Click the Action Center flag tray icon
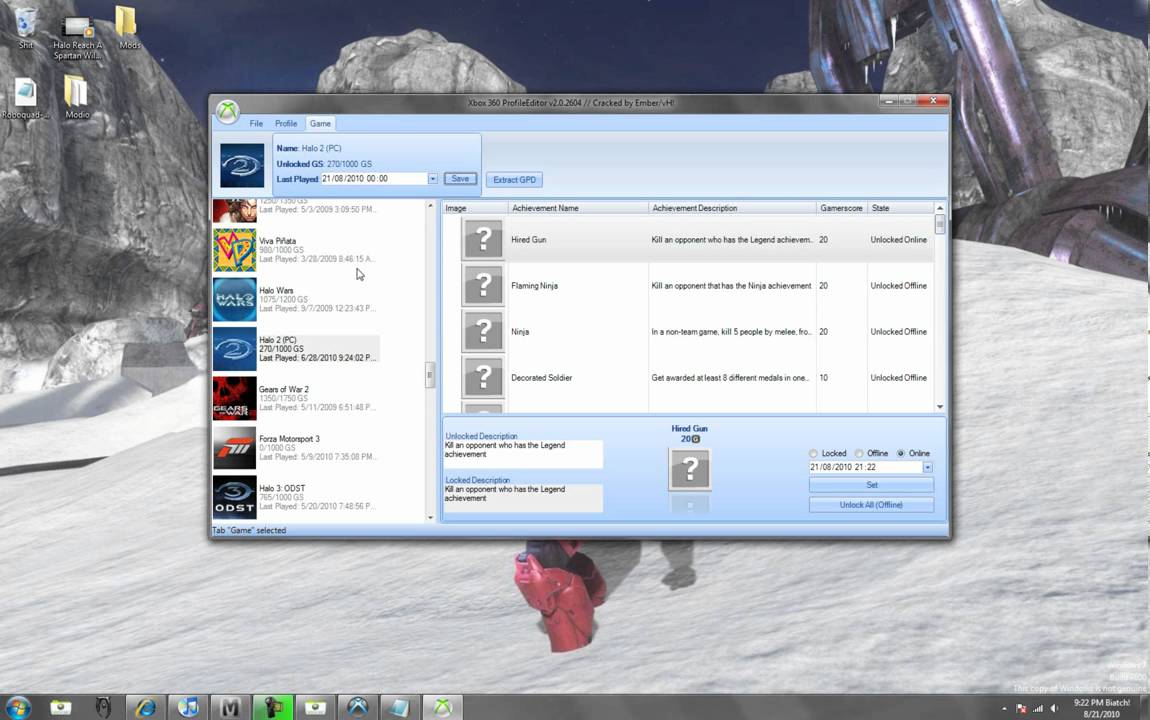The height and width of the screenshot is (720, 1150). (1021, 708)
